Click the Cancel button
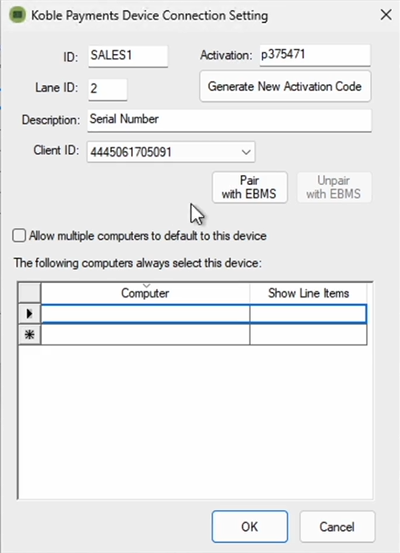 [x=337, y=527]
